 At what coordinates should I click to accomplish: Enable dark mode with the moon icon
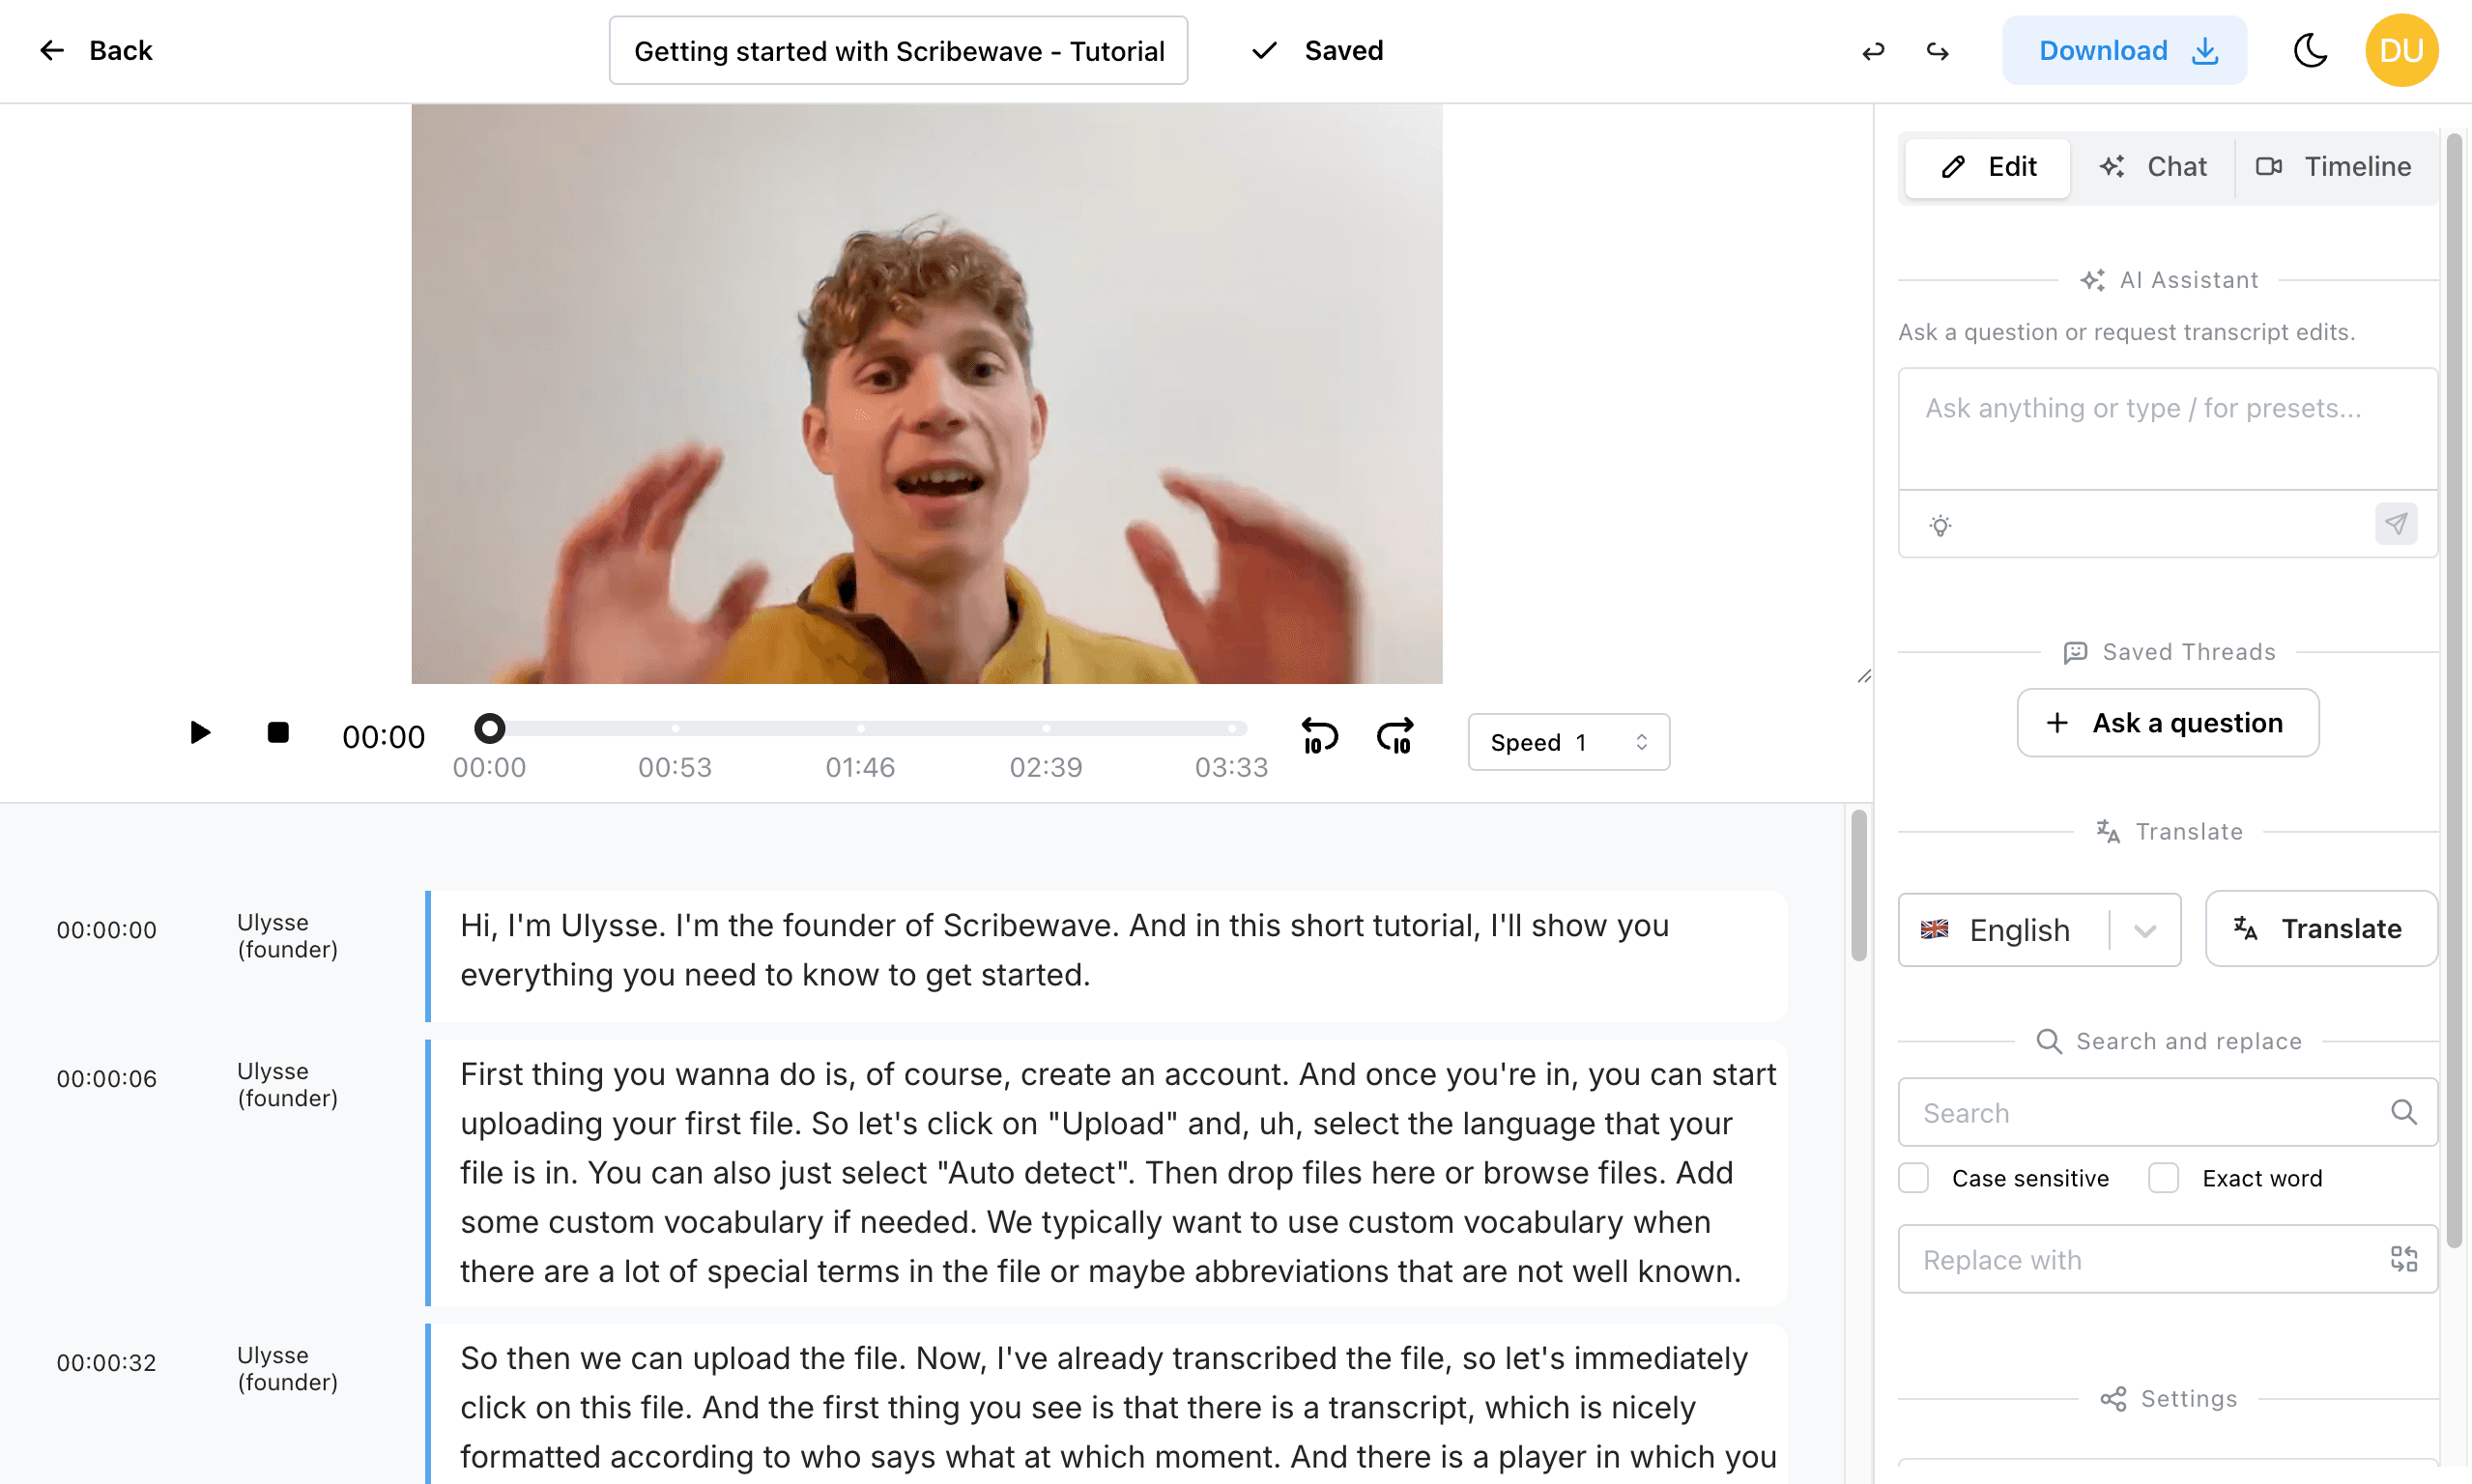click(x=2310, y=50)
